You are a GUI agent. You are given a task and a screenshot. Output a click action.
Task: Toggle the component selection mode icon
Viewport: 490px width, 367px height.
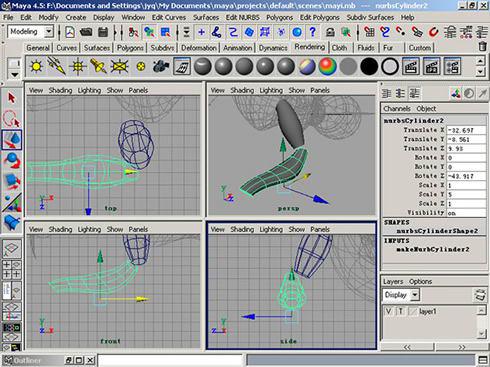point(165,32)
